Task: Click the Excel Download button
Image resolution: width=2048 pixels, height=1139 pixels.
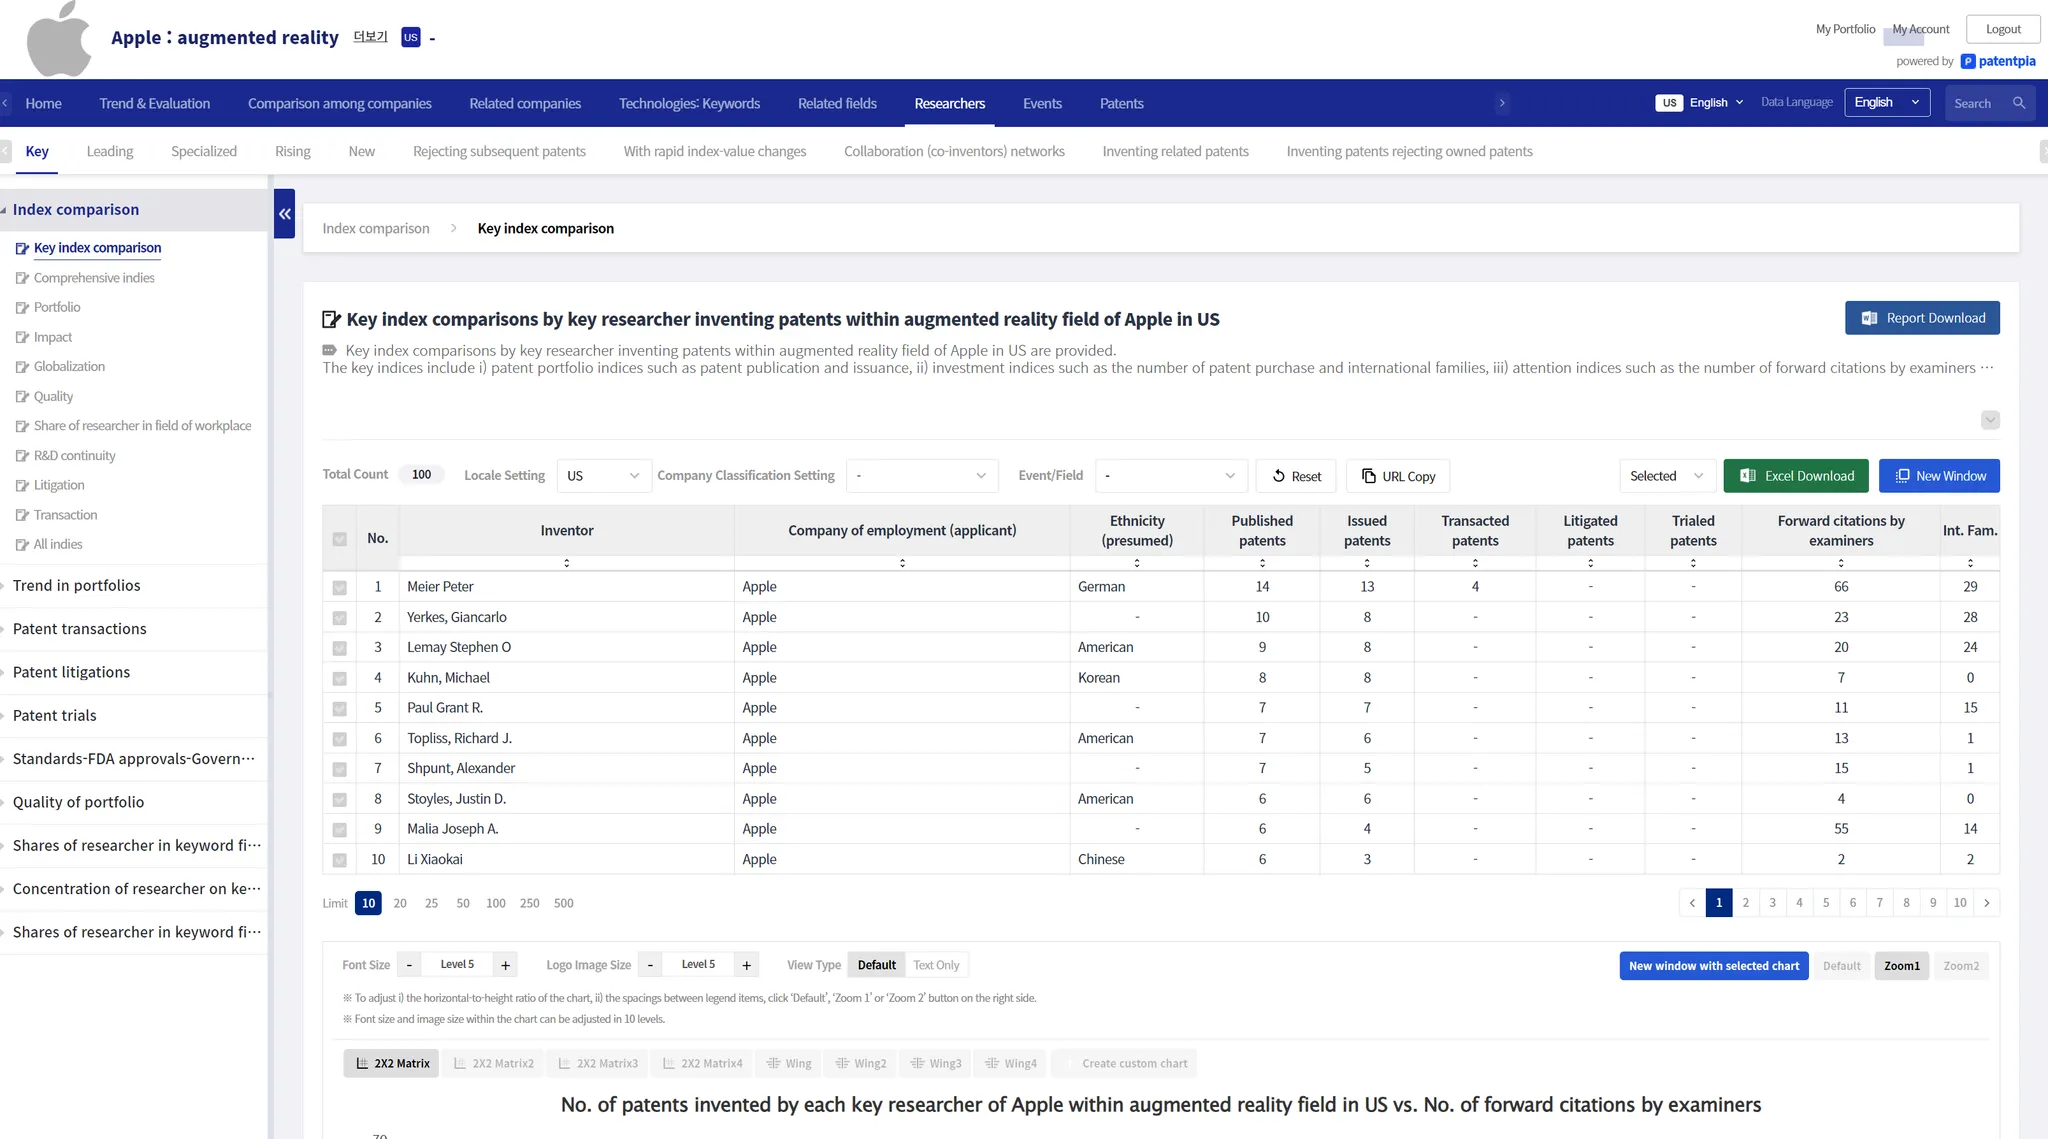Action: [x=1796, y=476]
